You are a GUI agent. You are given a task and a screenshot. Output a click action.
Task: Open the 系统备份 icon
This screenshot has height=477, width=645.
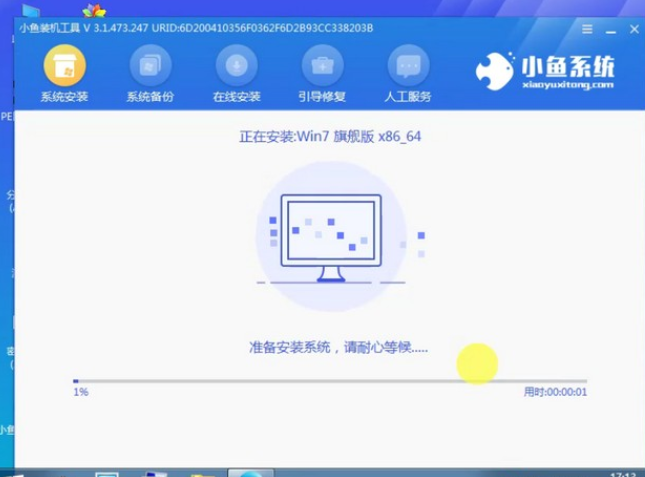(x=151, y=66)
